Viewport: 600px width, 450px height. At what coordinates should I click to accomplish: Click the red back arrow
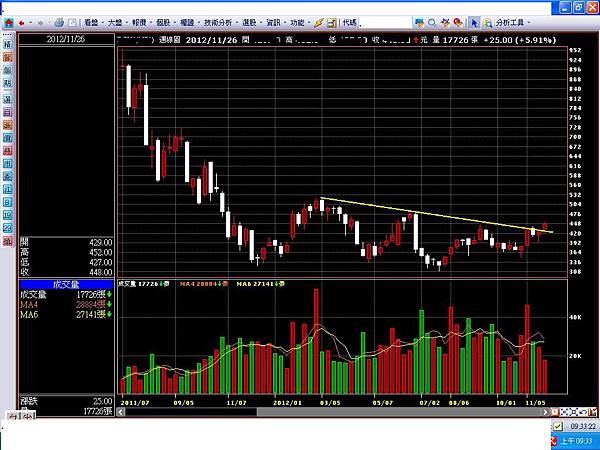pyautogui.click(x=21, y=23)
